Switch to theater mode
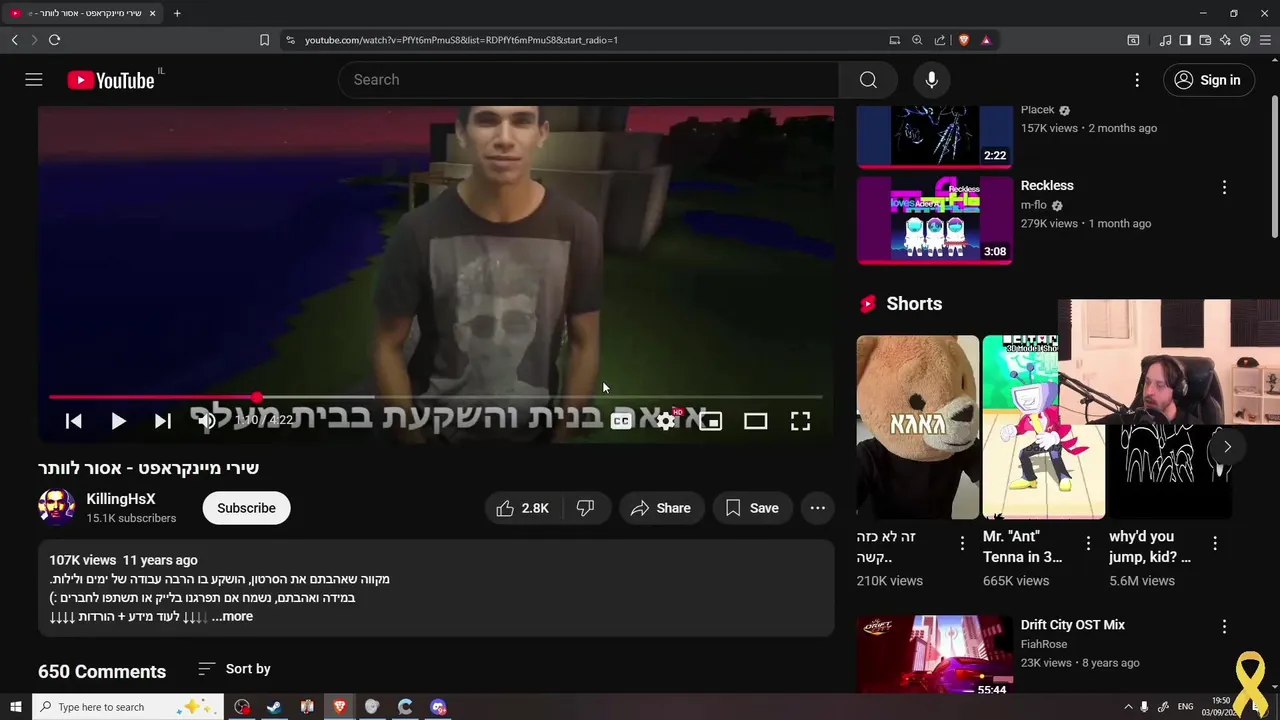This screenshot has width=1280, height=720. [755, 421]
